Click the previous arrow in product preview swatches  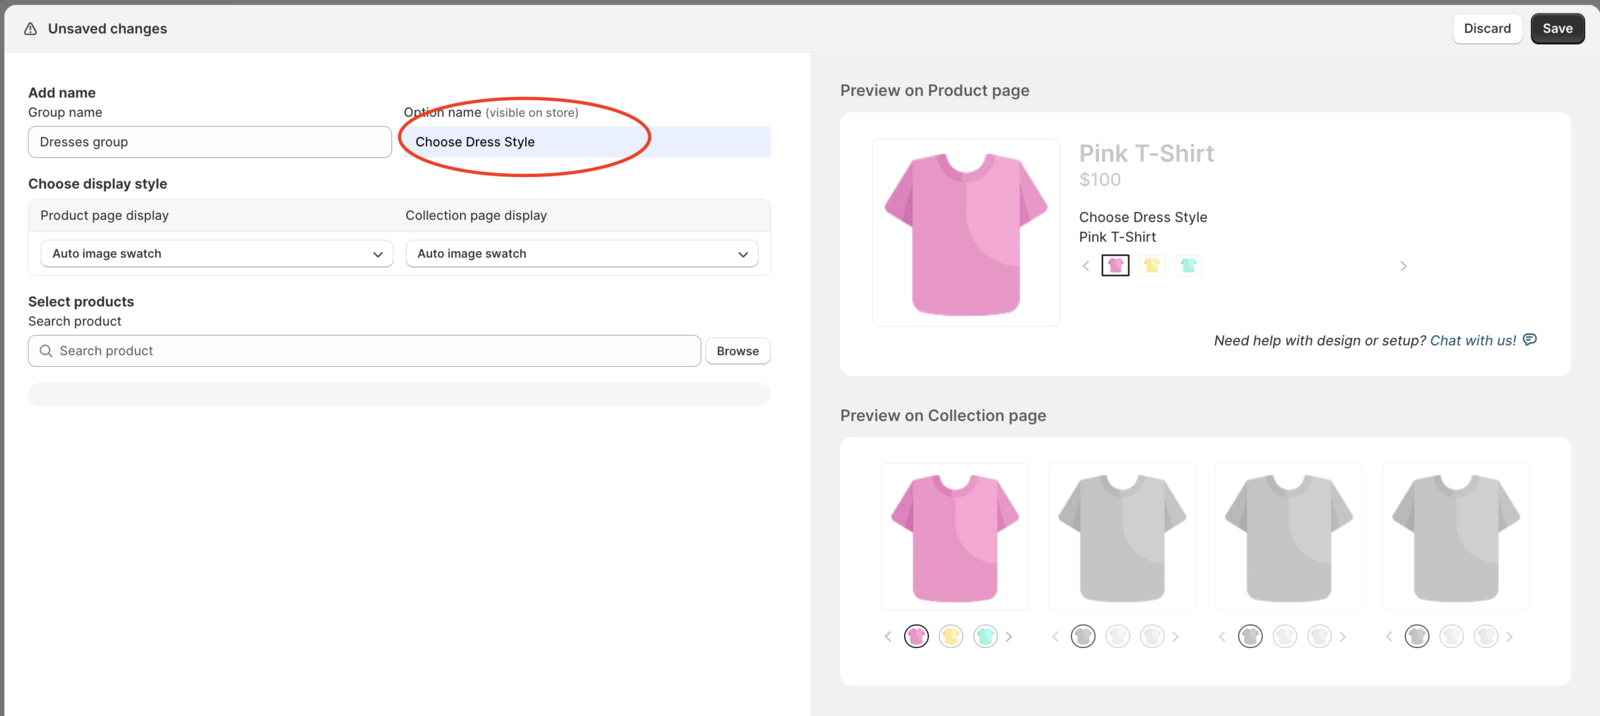(1086, 266)
